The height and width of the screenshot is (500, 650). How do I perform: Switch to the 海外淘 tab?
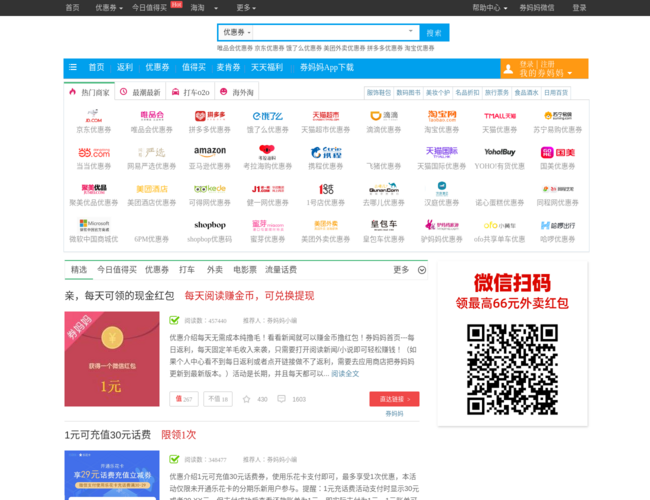pyautogui.click(x=237, y=92)
